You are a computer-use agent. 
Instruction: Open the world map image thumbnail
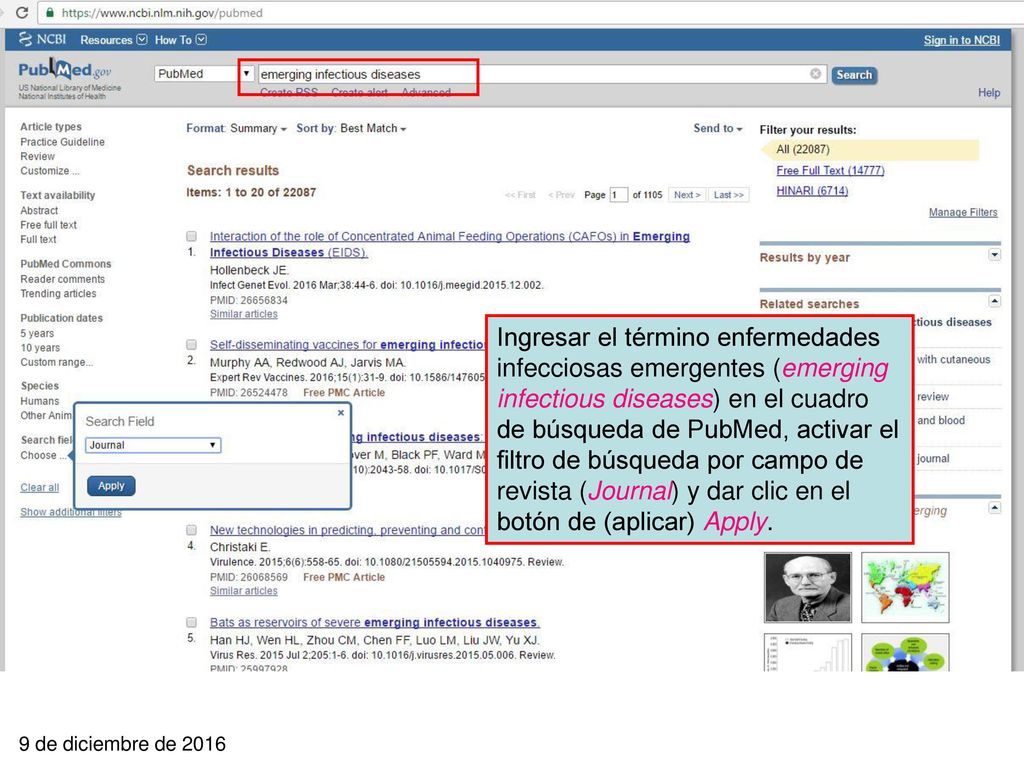[905, 588]
